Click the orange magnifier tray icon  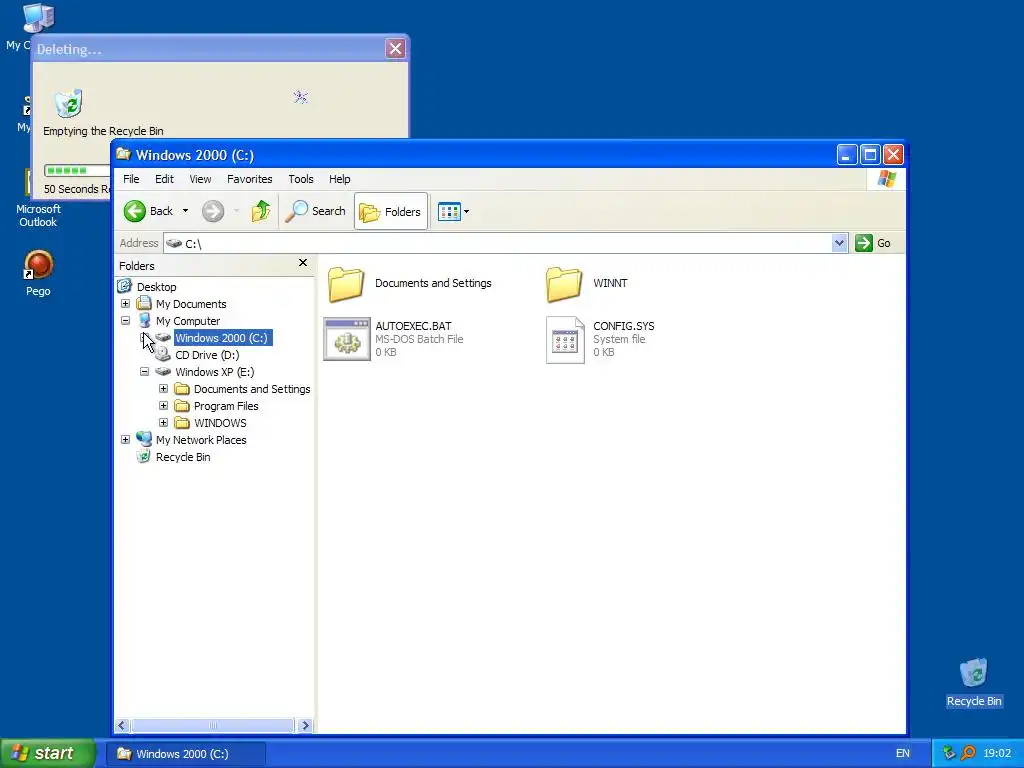pos(968,753)
